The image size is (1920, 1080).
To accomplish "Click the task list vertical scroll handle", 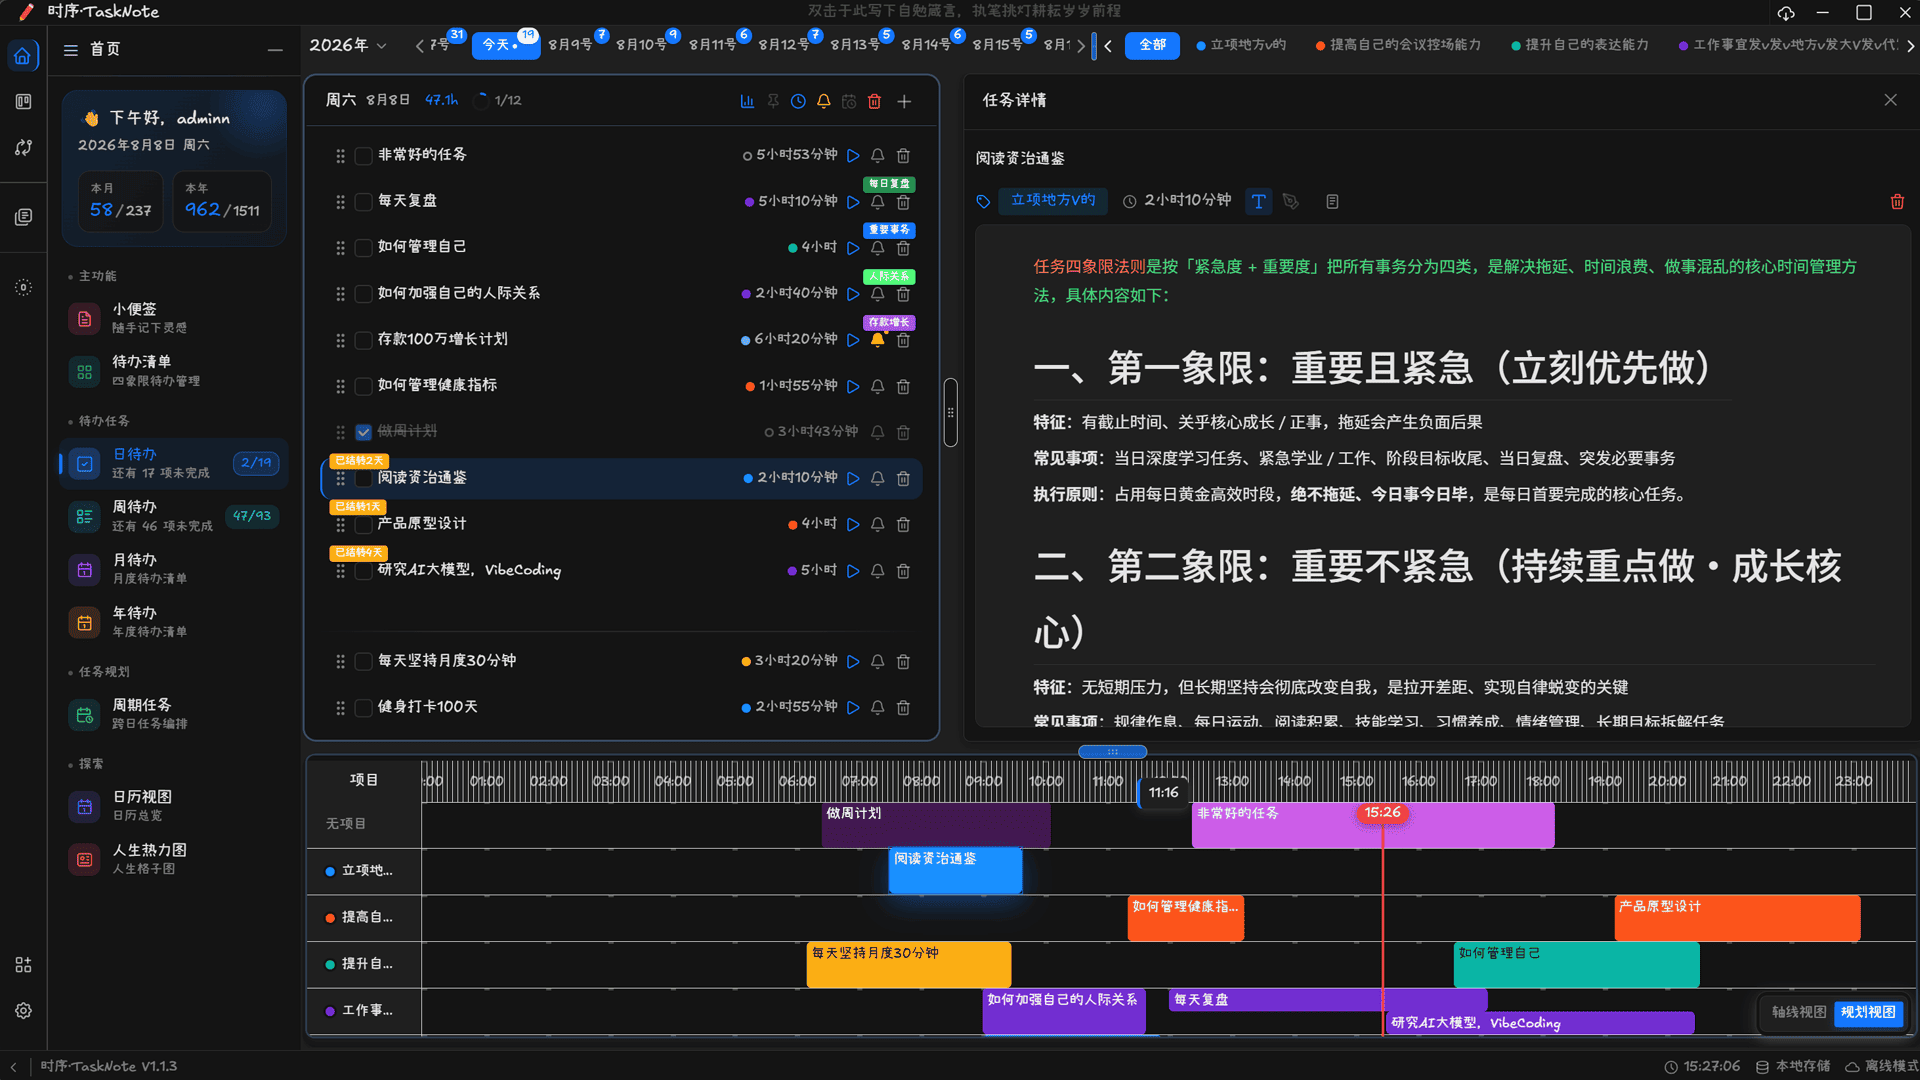I will [x=950, y=412].
